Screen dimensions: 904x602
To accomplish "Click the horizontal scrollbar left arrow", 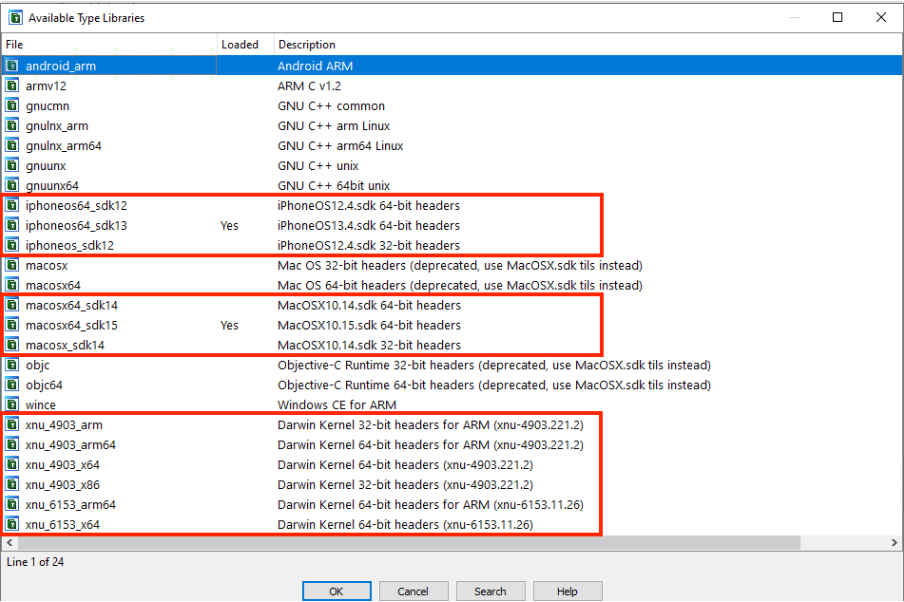I will [9, 543].
